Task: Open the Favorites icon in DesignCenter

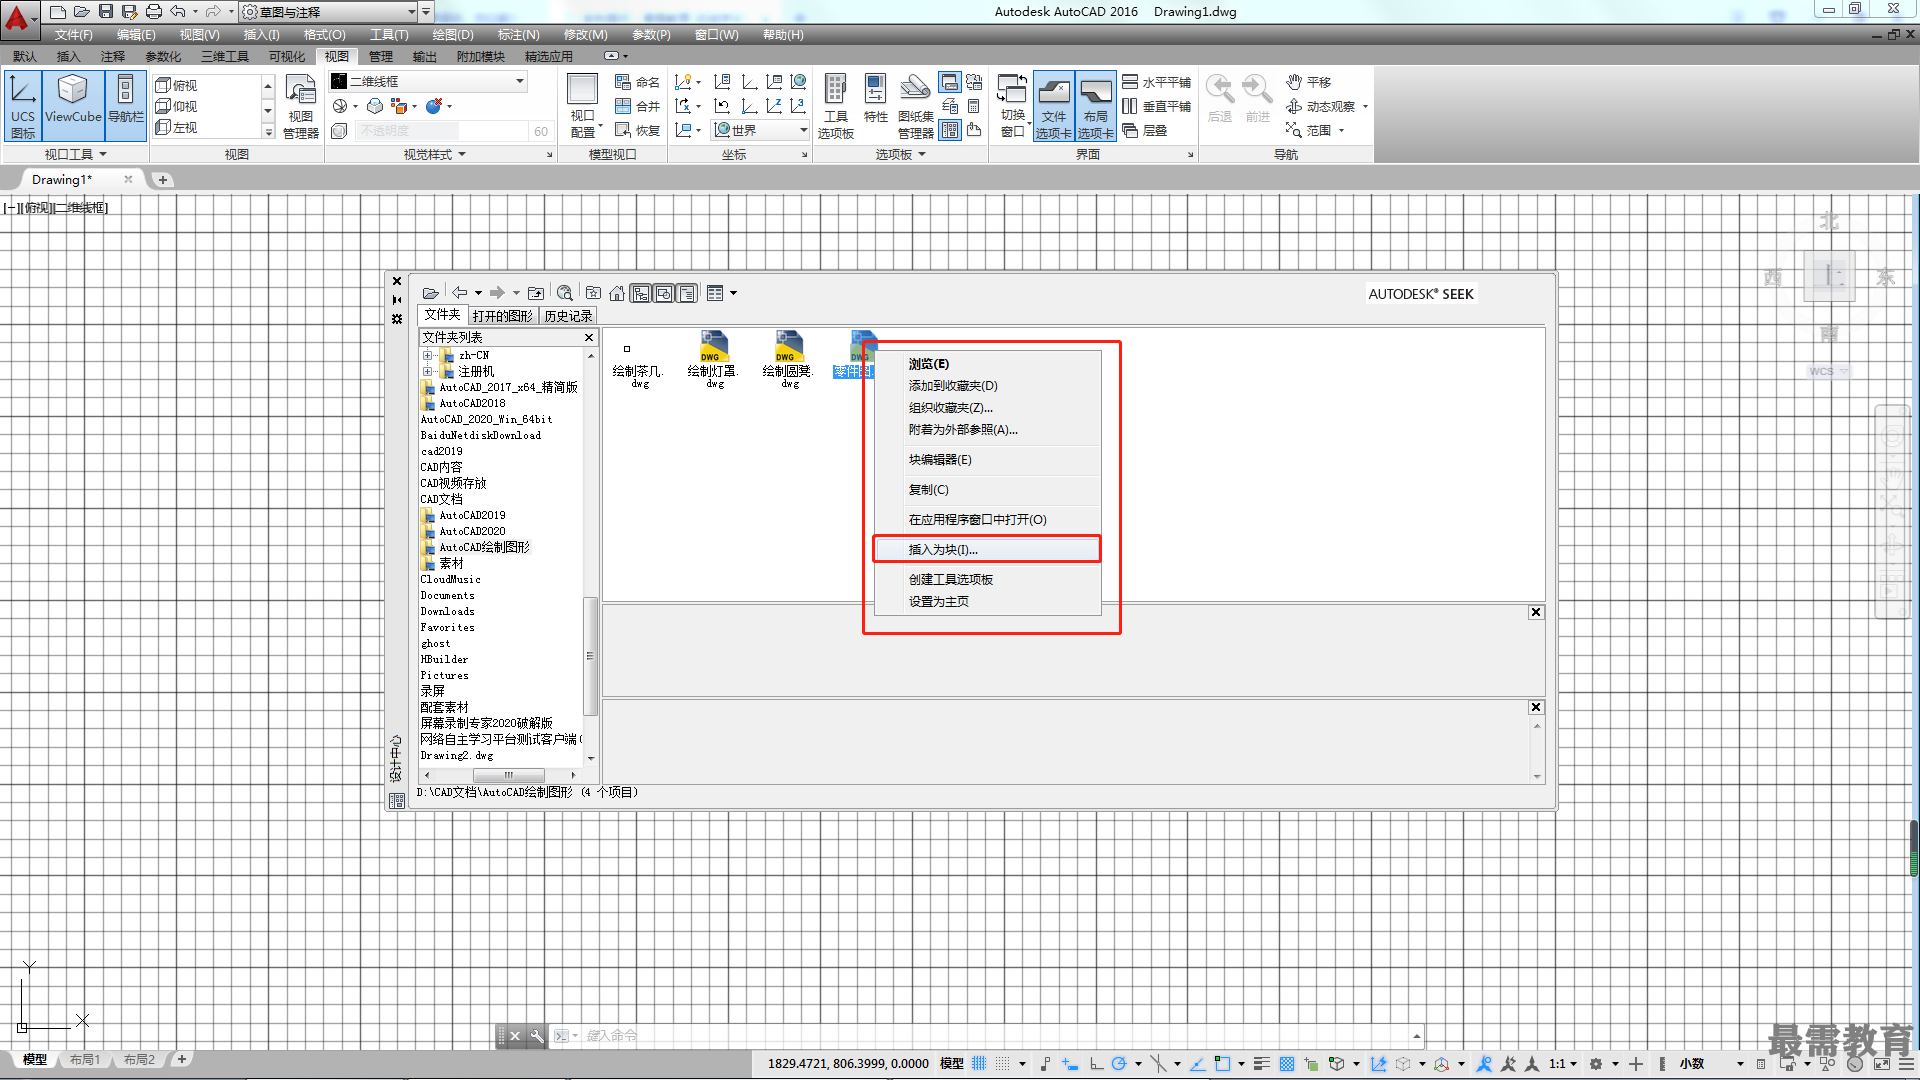Action: pos(593,293)
